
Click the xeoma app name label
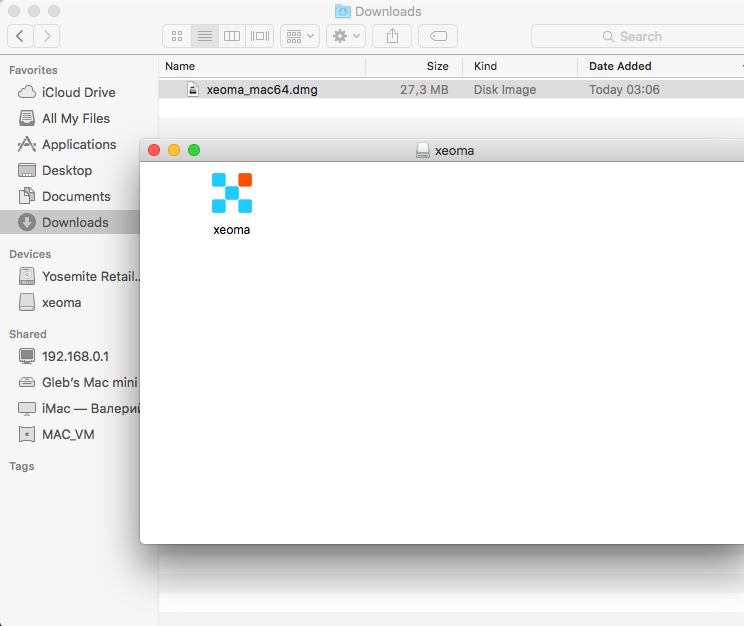tap(232, 230)
